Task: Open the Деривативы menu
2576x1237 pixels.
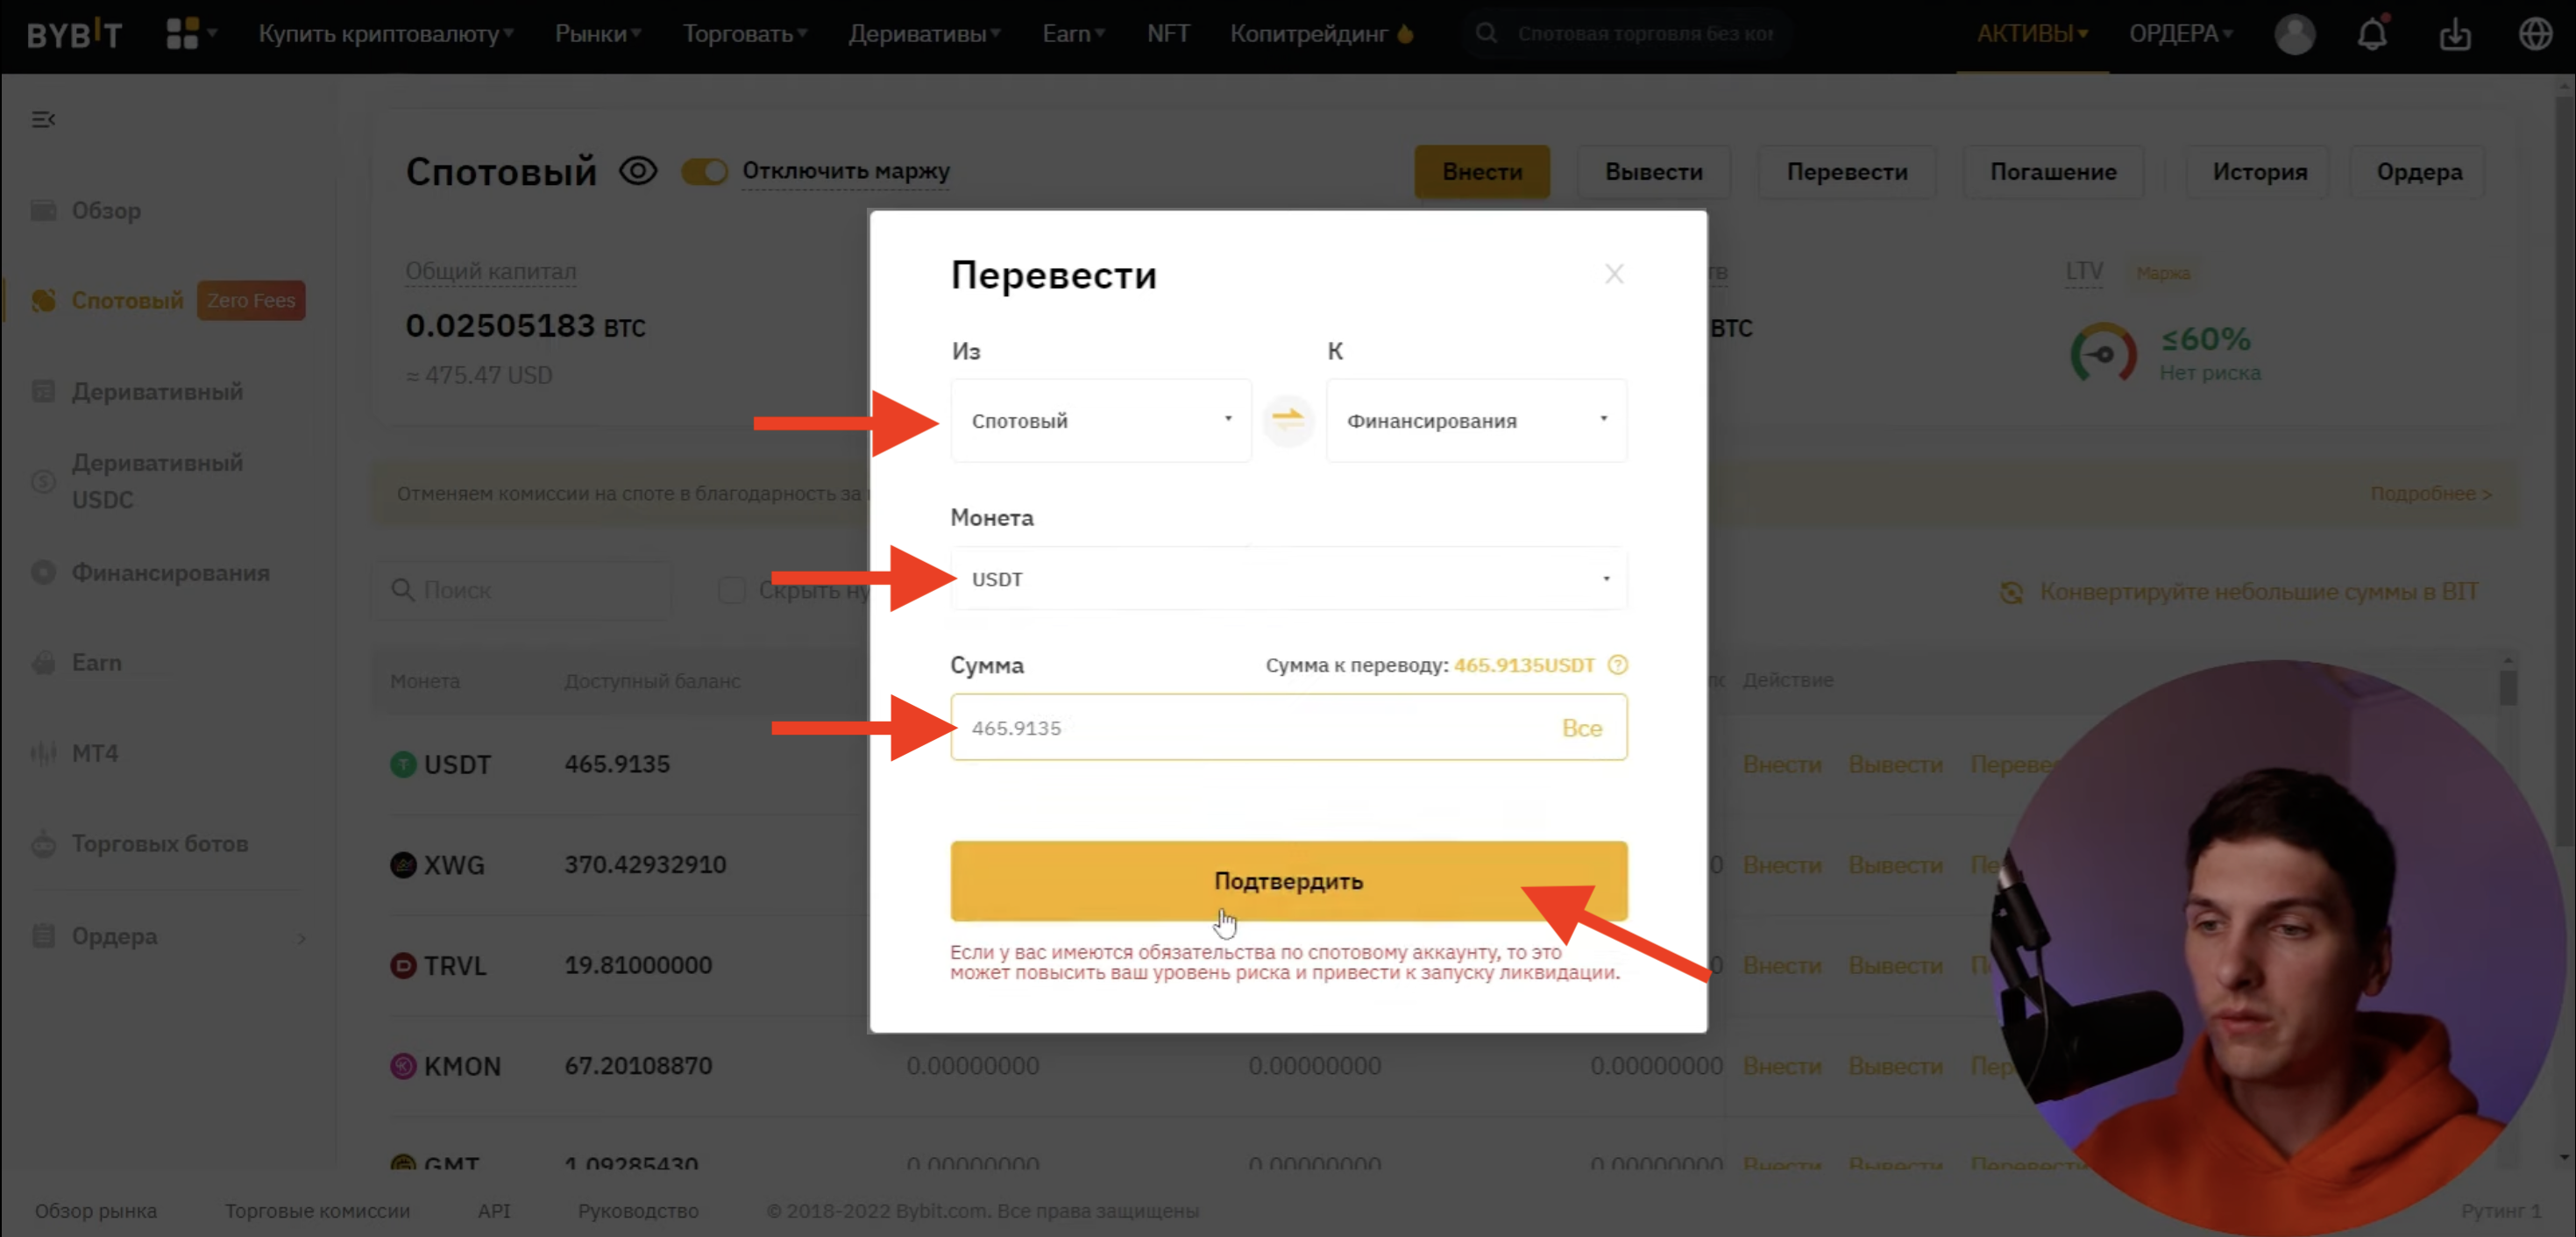Action: tap(924, 34)
